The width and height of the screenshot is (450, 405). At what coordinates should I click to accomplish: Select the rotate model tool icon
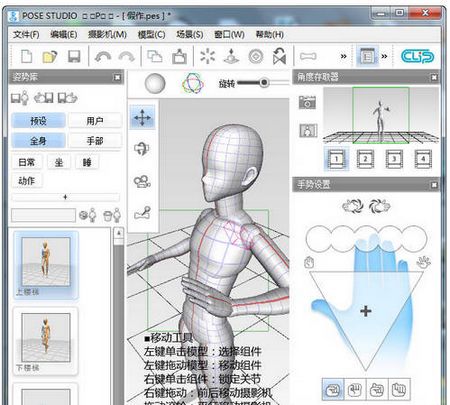[142, 149]
